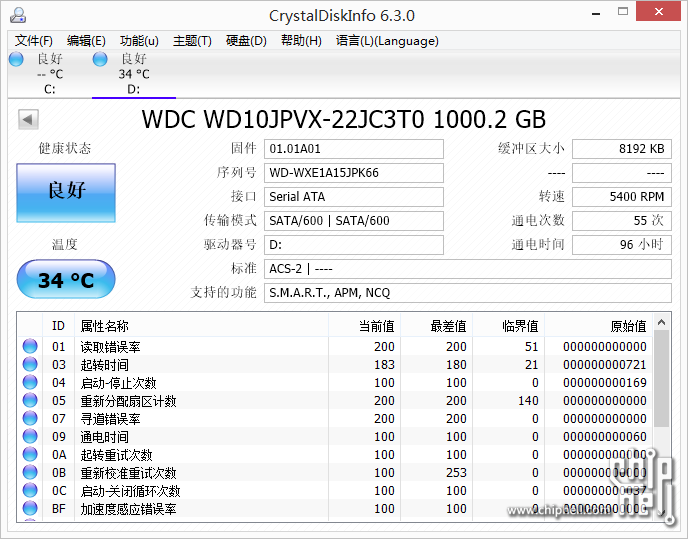Image resolution: width=688 pixels, height=539 pixels.
Task: Click raw value 000000000060
Action: click(x=605, y=437)
